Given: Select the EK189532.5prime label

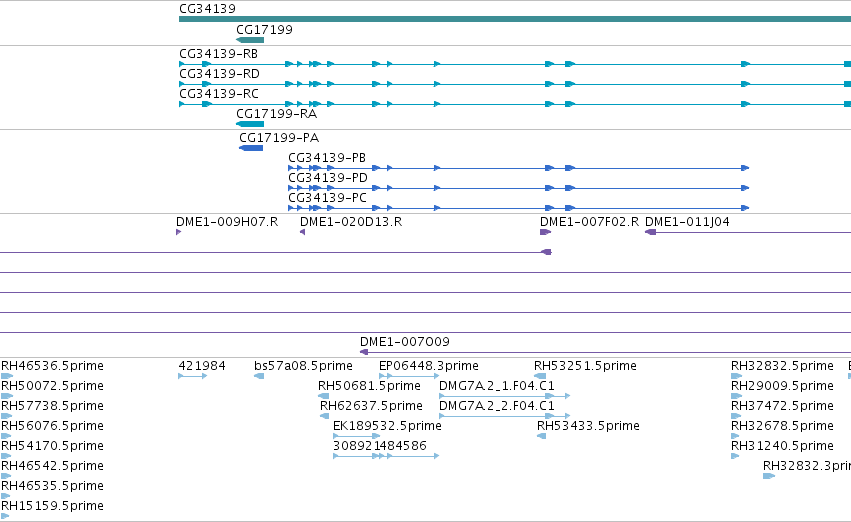Looking at the screenshot, I should pos(388,426).
